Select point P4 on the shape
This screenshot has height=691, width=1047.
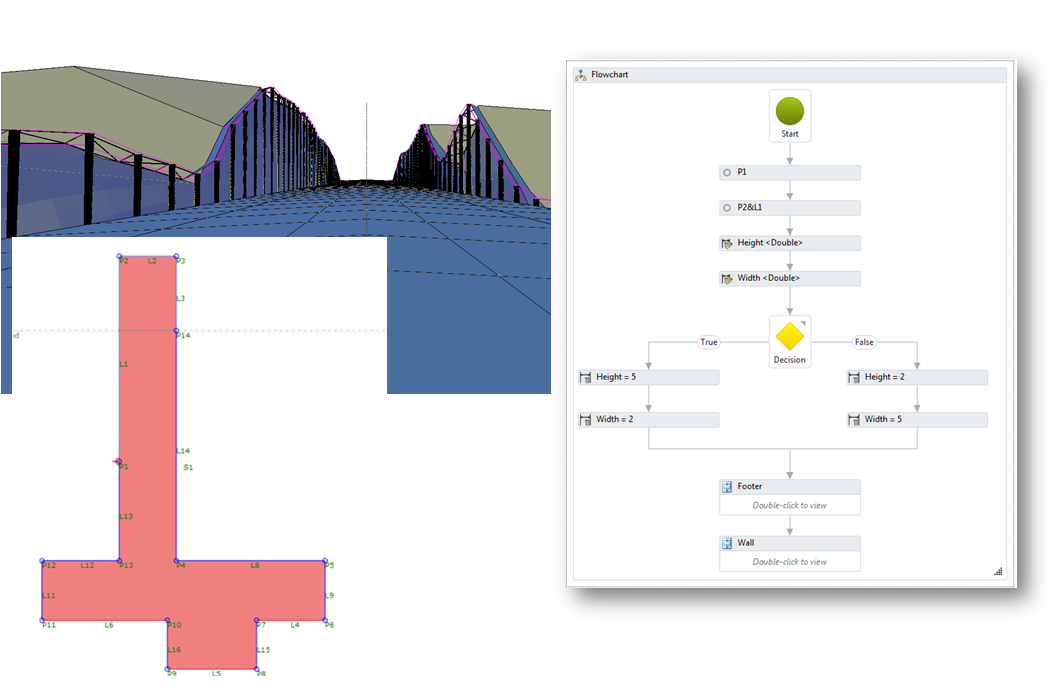(x=176, y=561)
